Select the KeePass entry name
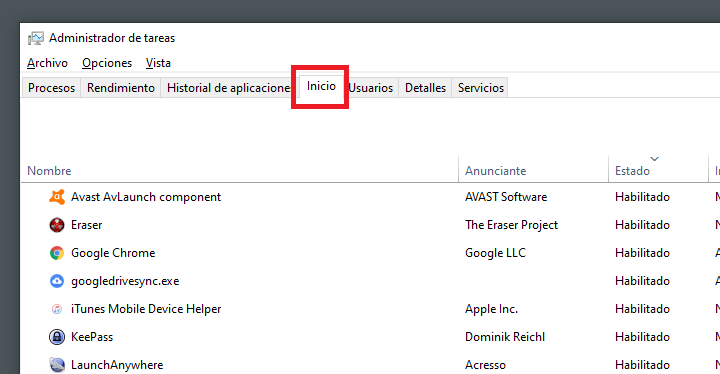 [x=92, y=337]
